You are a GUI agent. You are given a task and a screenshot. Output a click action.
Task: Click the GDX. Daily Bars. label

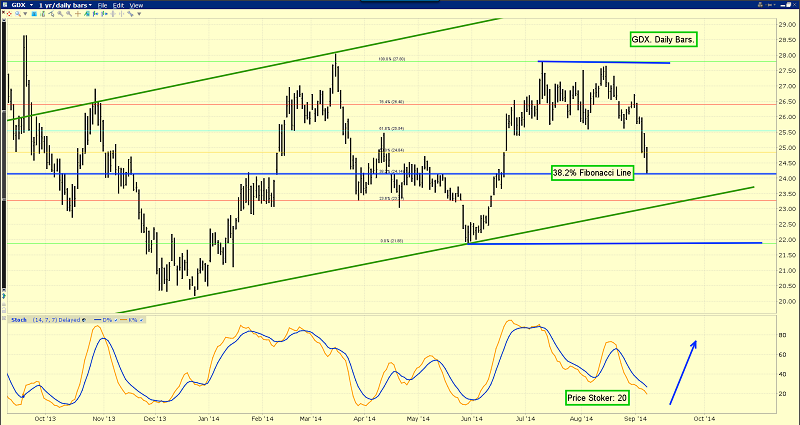tap(663, 40)
